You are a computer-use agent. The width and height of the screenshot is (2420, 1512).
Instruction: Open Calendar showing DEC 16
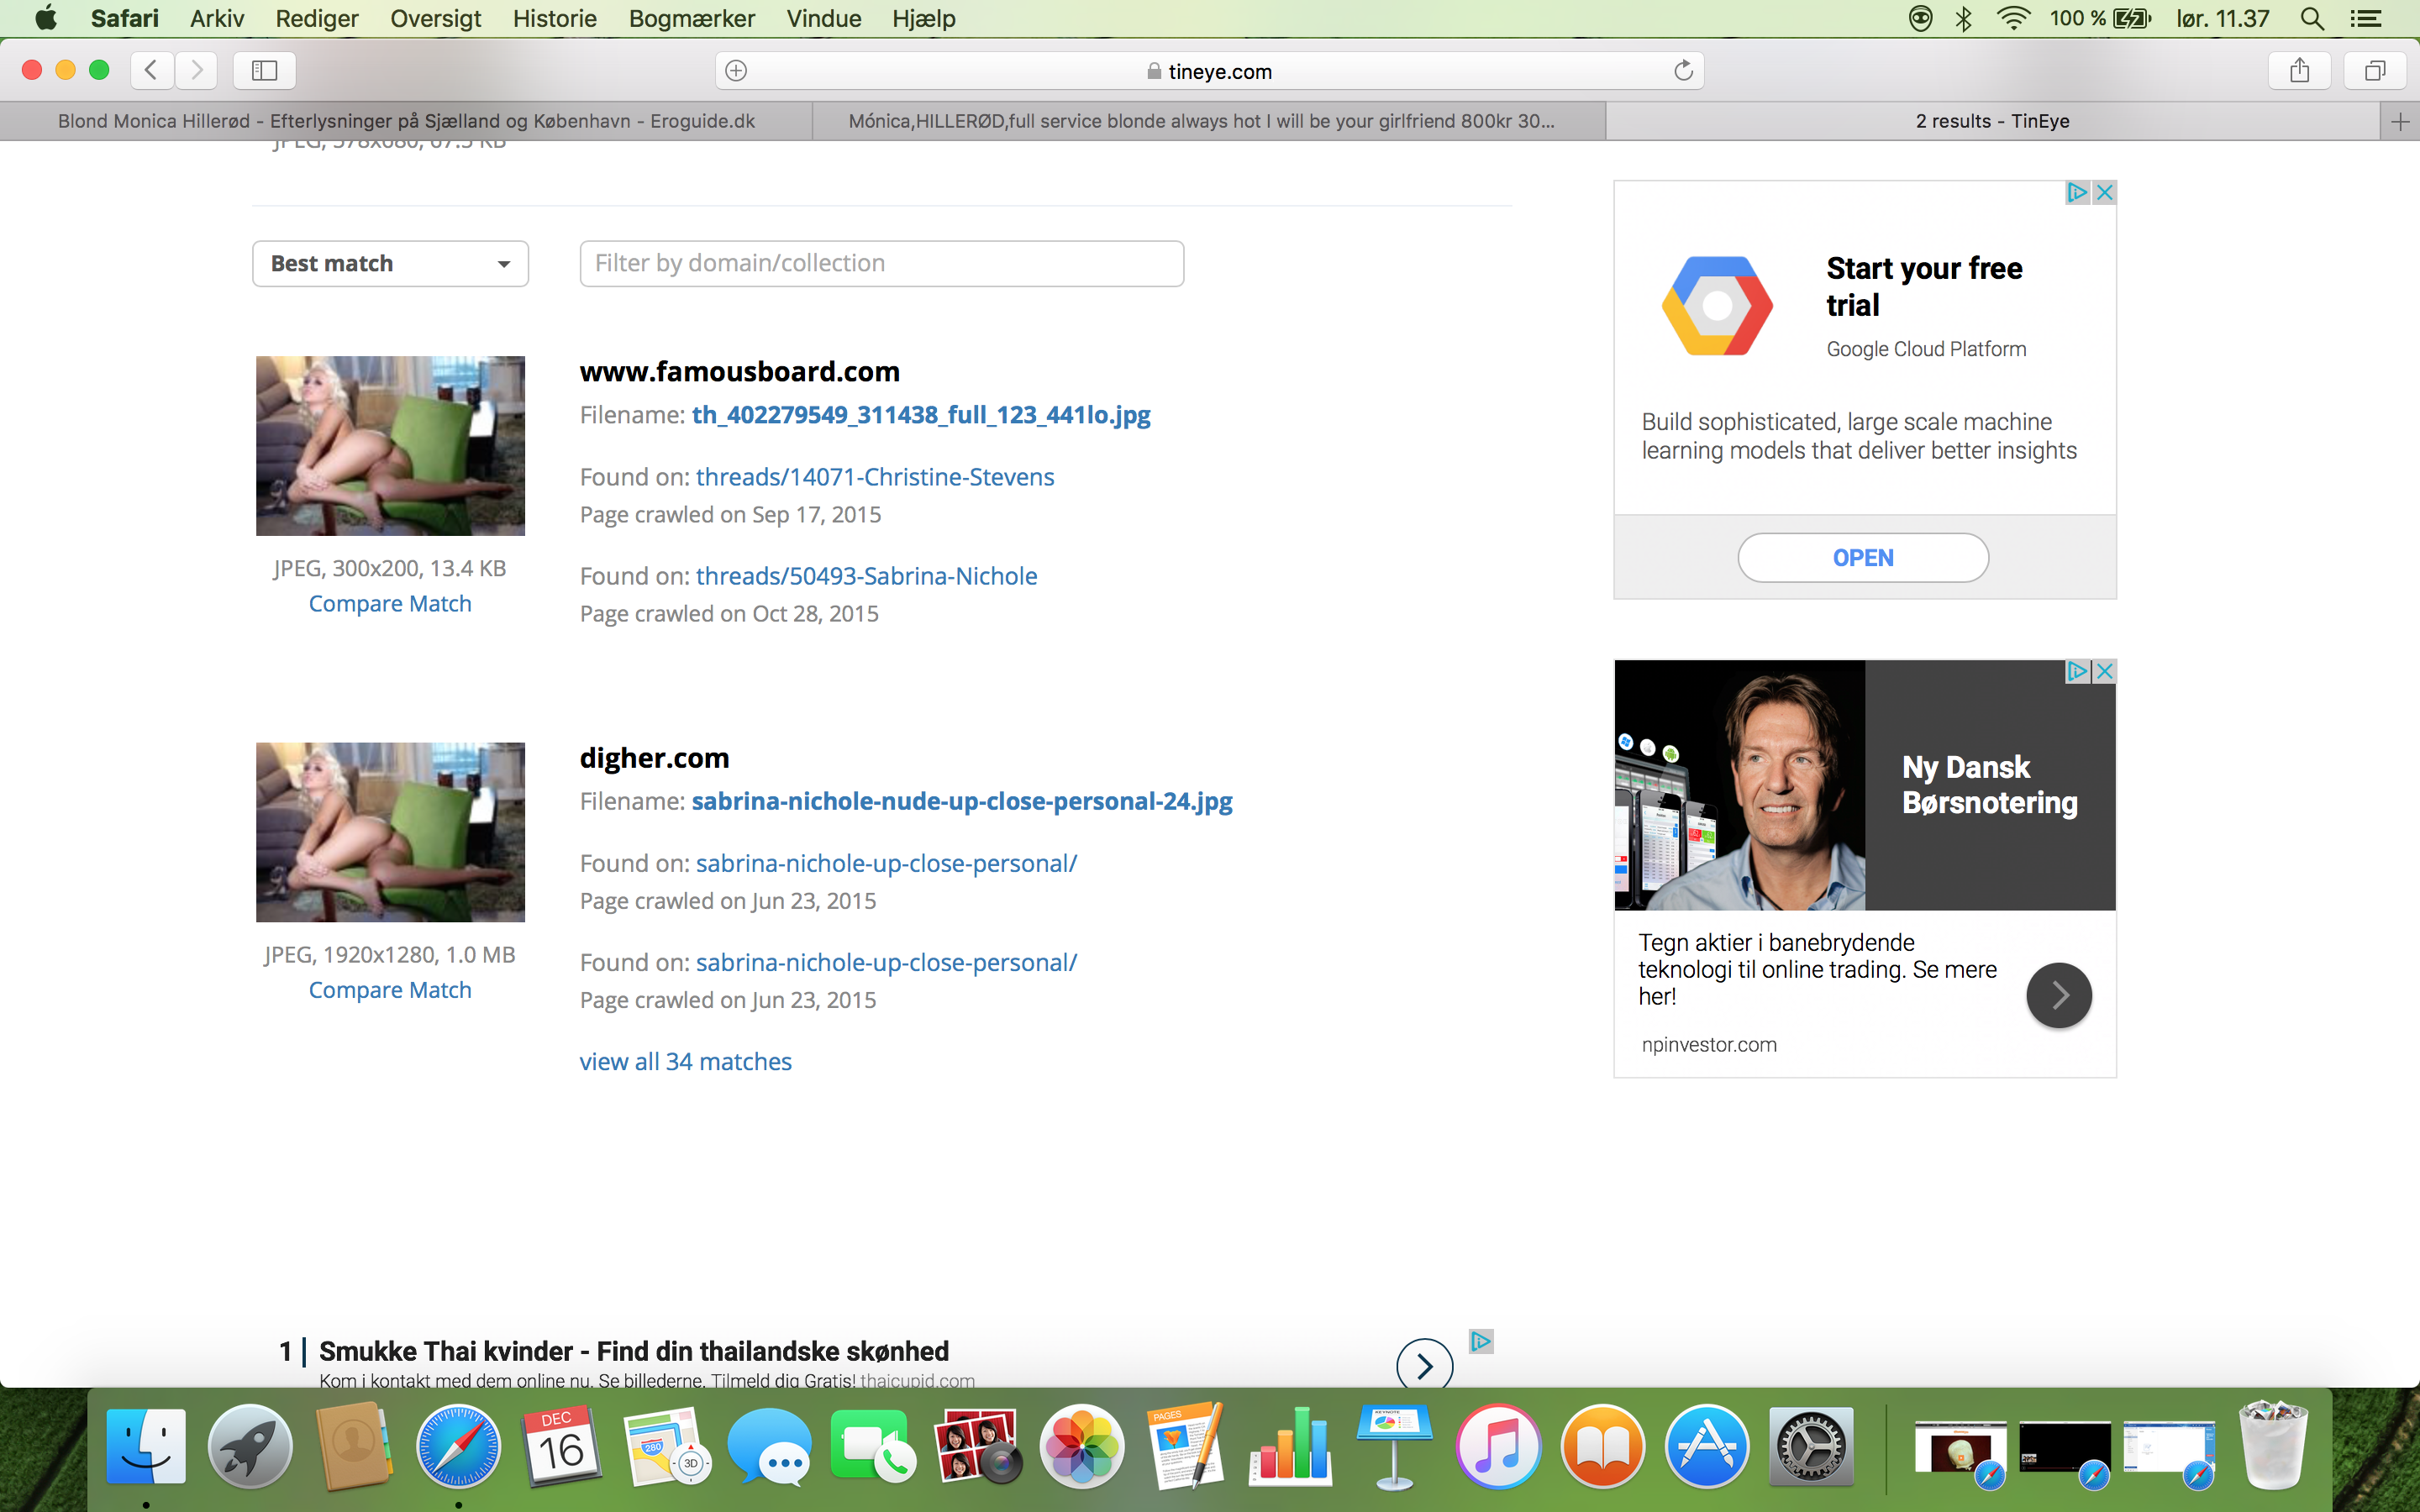coord(561,1446)
